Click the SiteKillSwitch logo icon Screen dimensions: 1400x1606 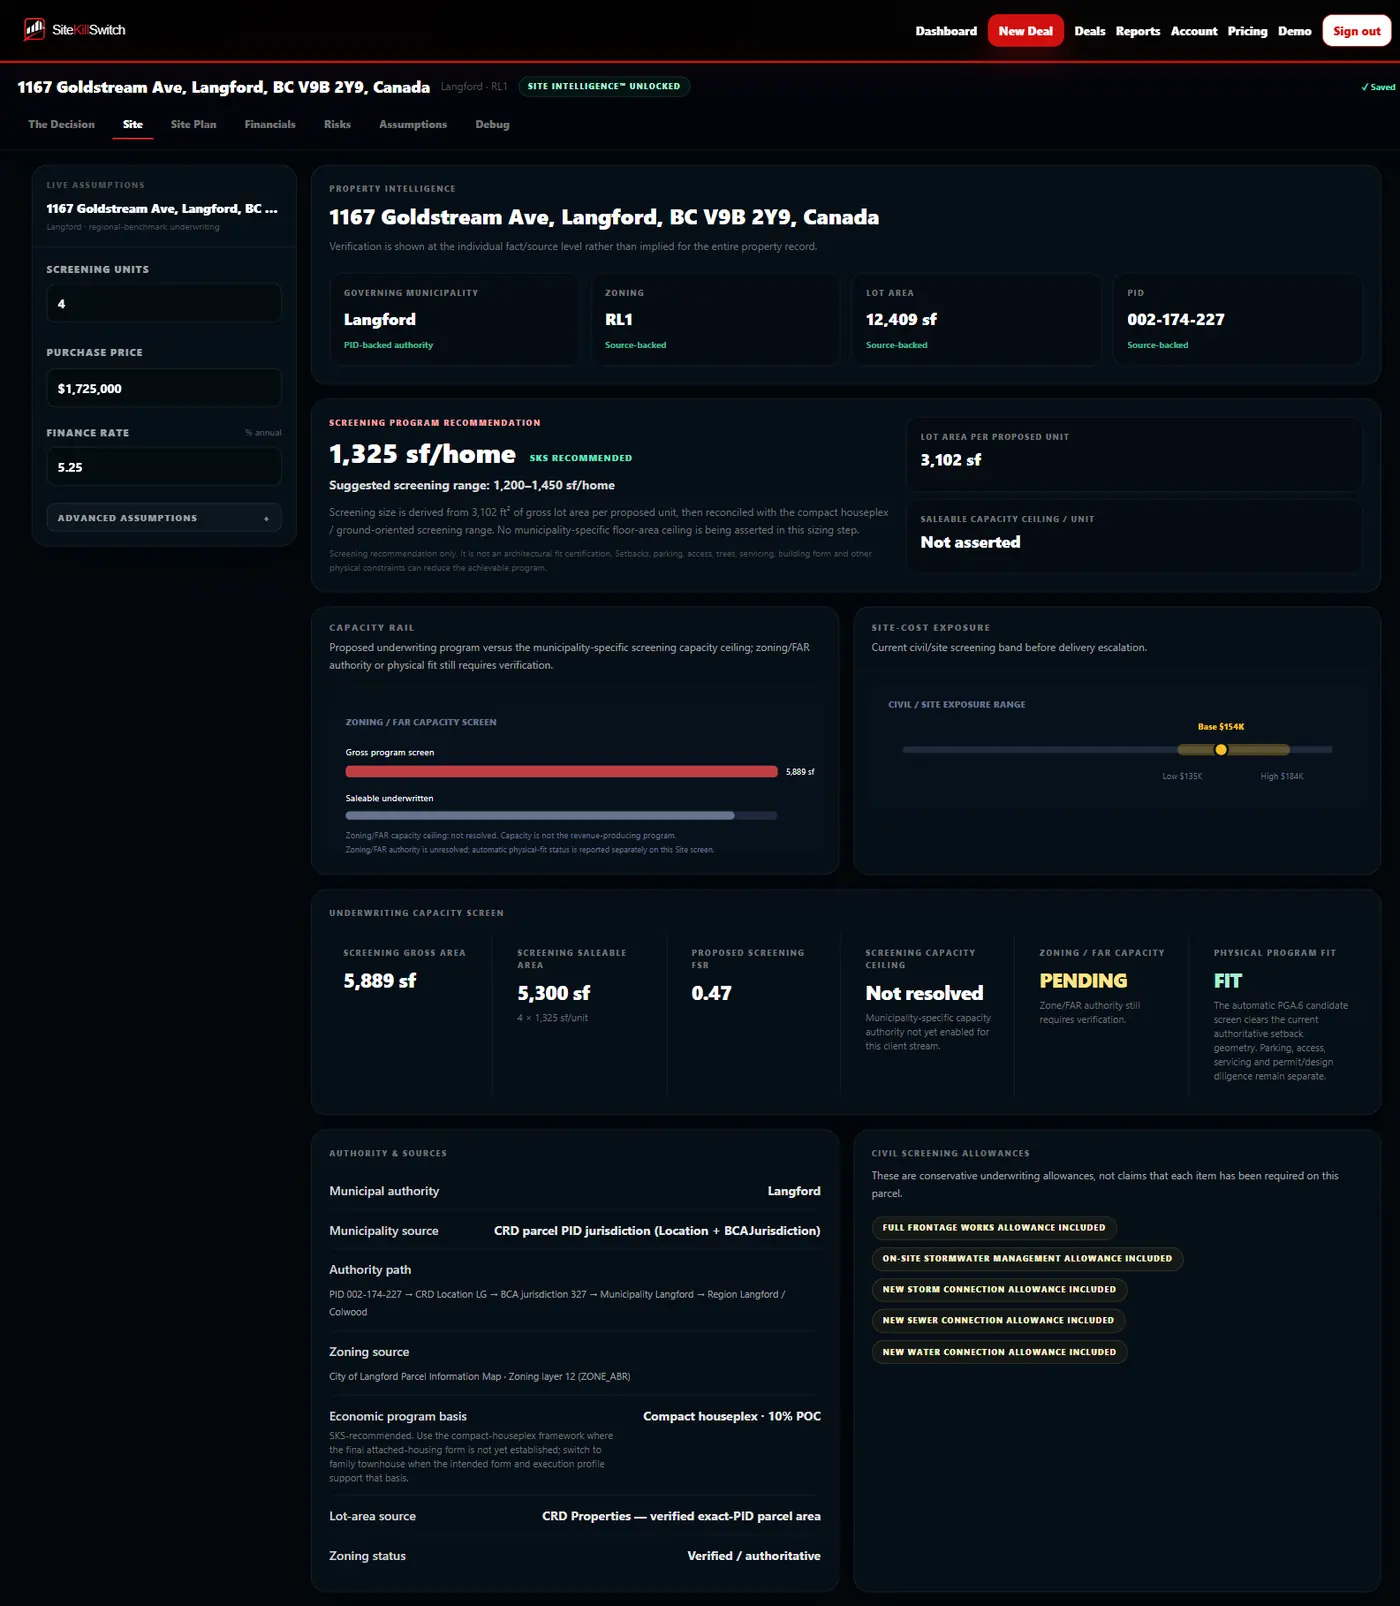click(x=34, y=29)
